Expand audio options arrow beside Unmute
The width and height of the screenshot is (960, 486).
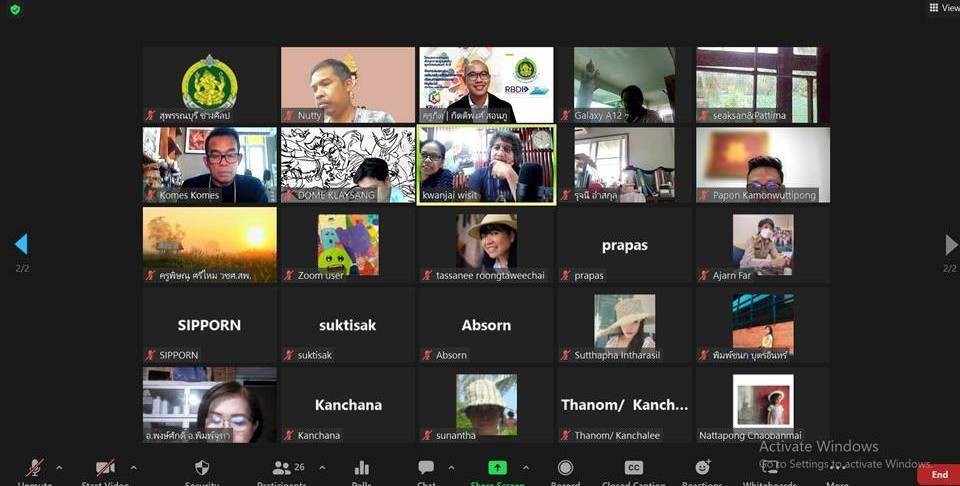(x=59, y=468)
